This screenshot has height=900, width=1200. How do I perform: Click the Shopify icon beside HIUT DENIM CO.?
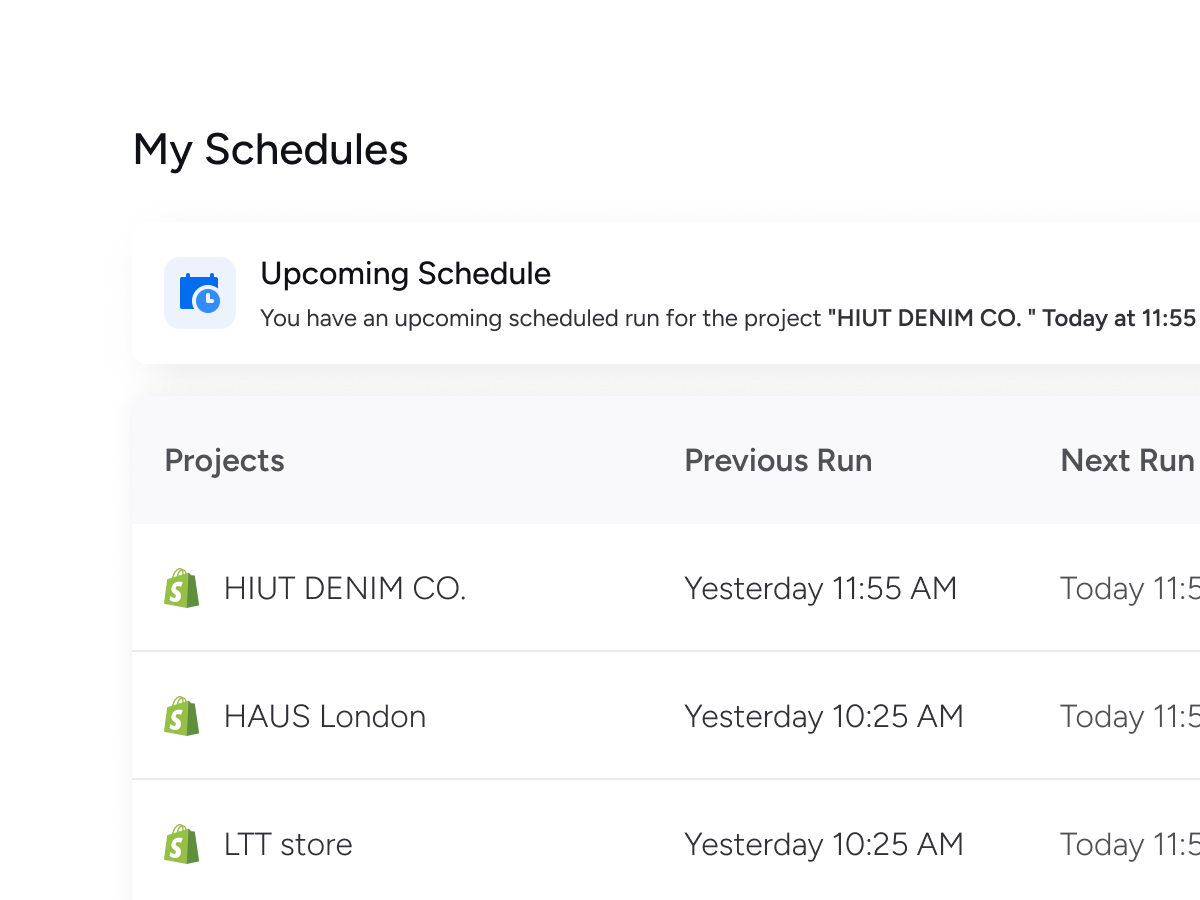[181, 588]
